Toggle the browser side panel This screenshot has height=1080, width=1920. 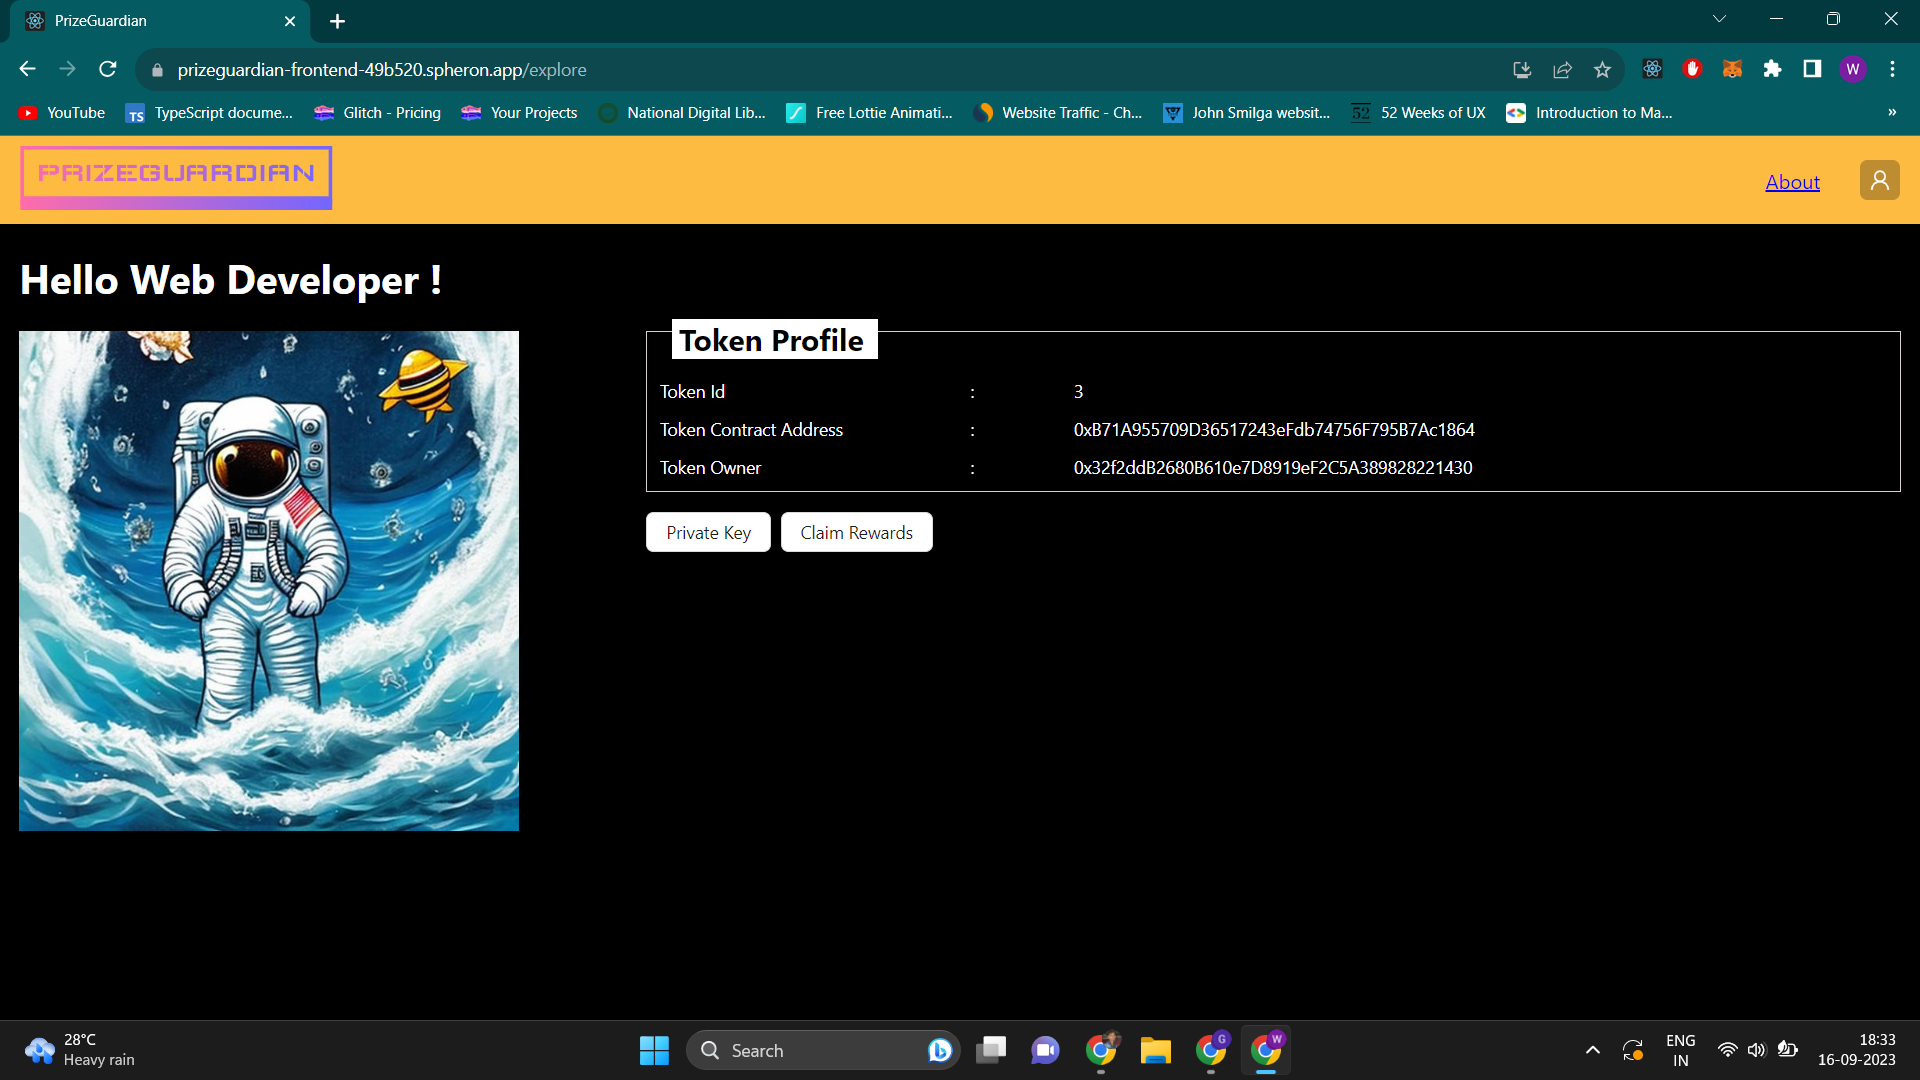coord(1812,69)
